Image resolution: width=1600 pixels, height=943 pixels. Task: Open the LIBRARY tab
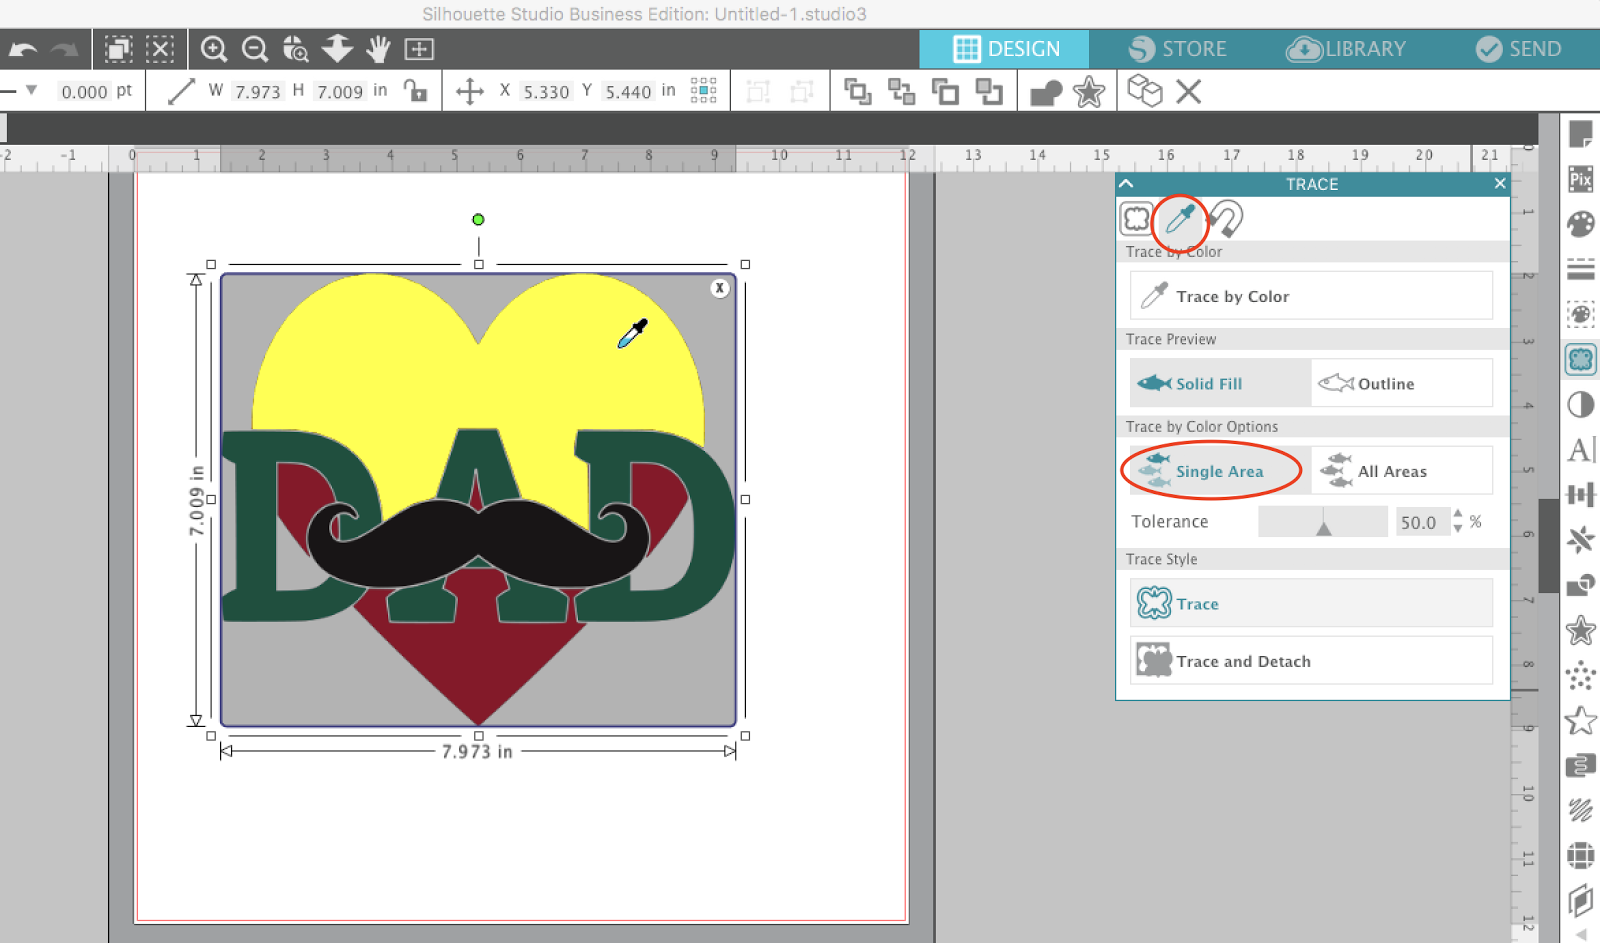(1346, 49)
